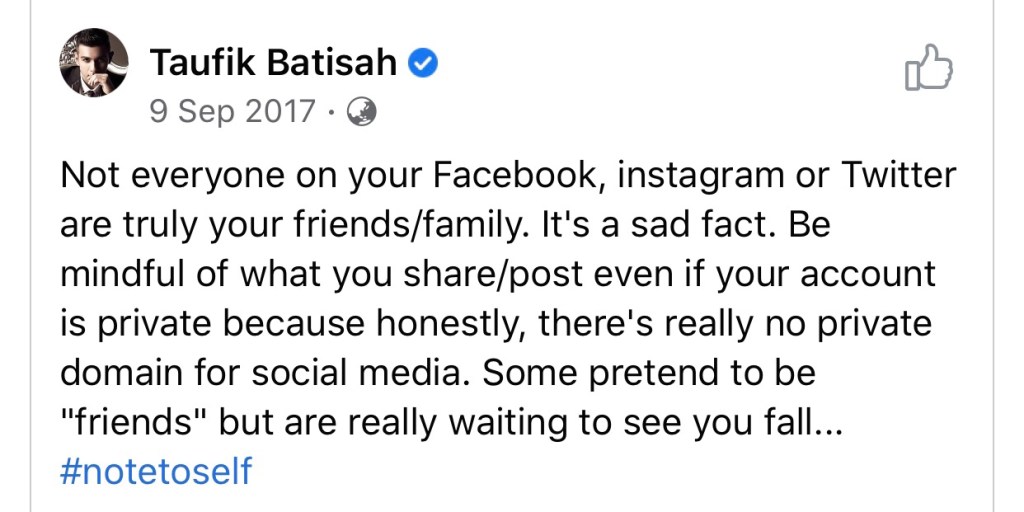Click the globe public audience icon

[x=360, y=111]
